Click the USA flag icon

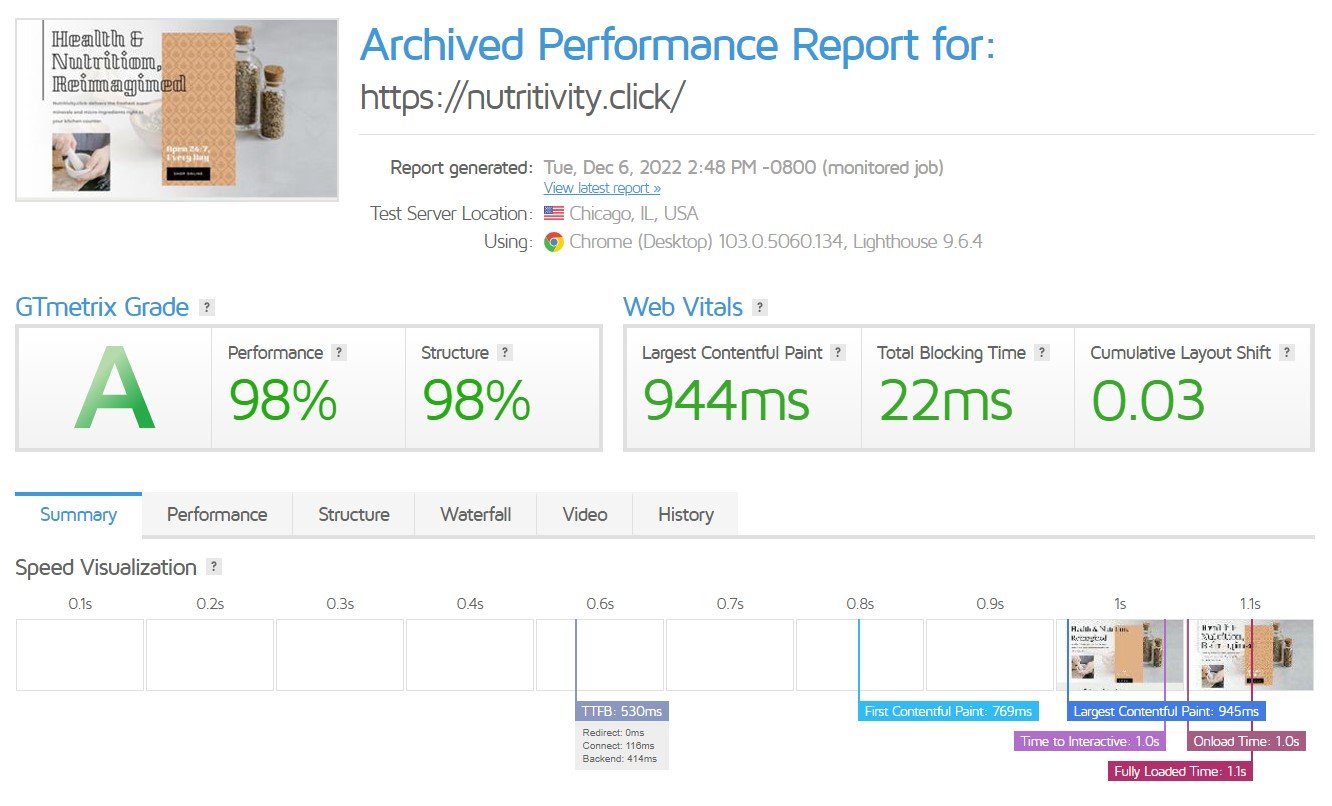554,214
